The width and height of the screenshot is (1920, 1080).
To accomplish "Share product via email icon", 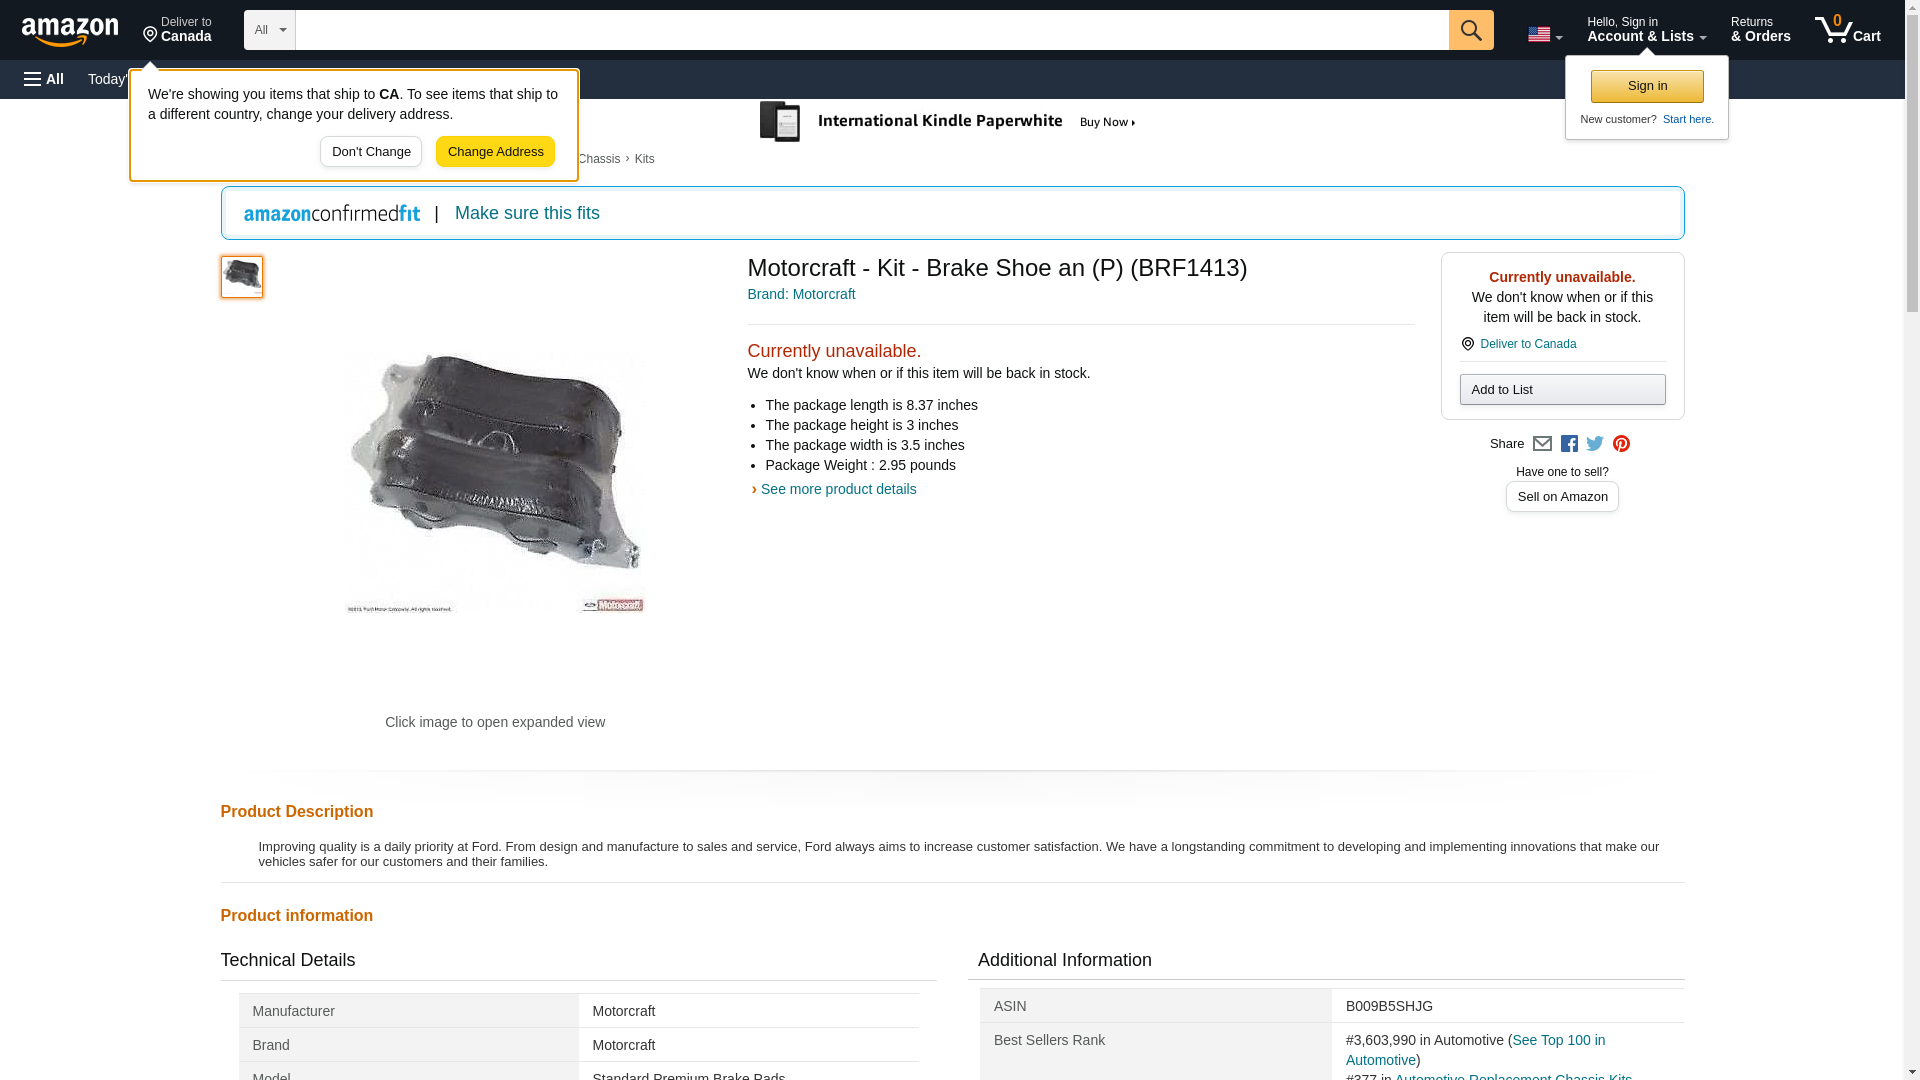I will coord(1542,444).
